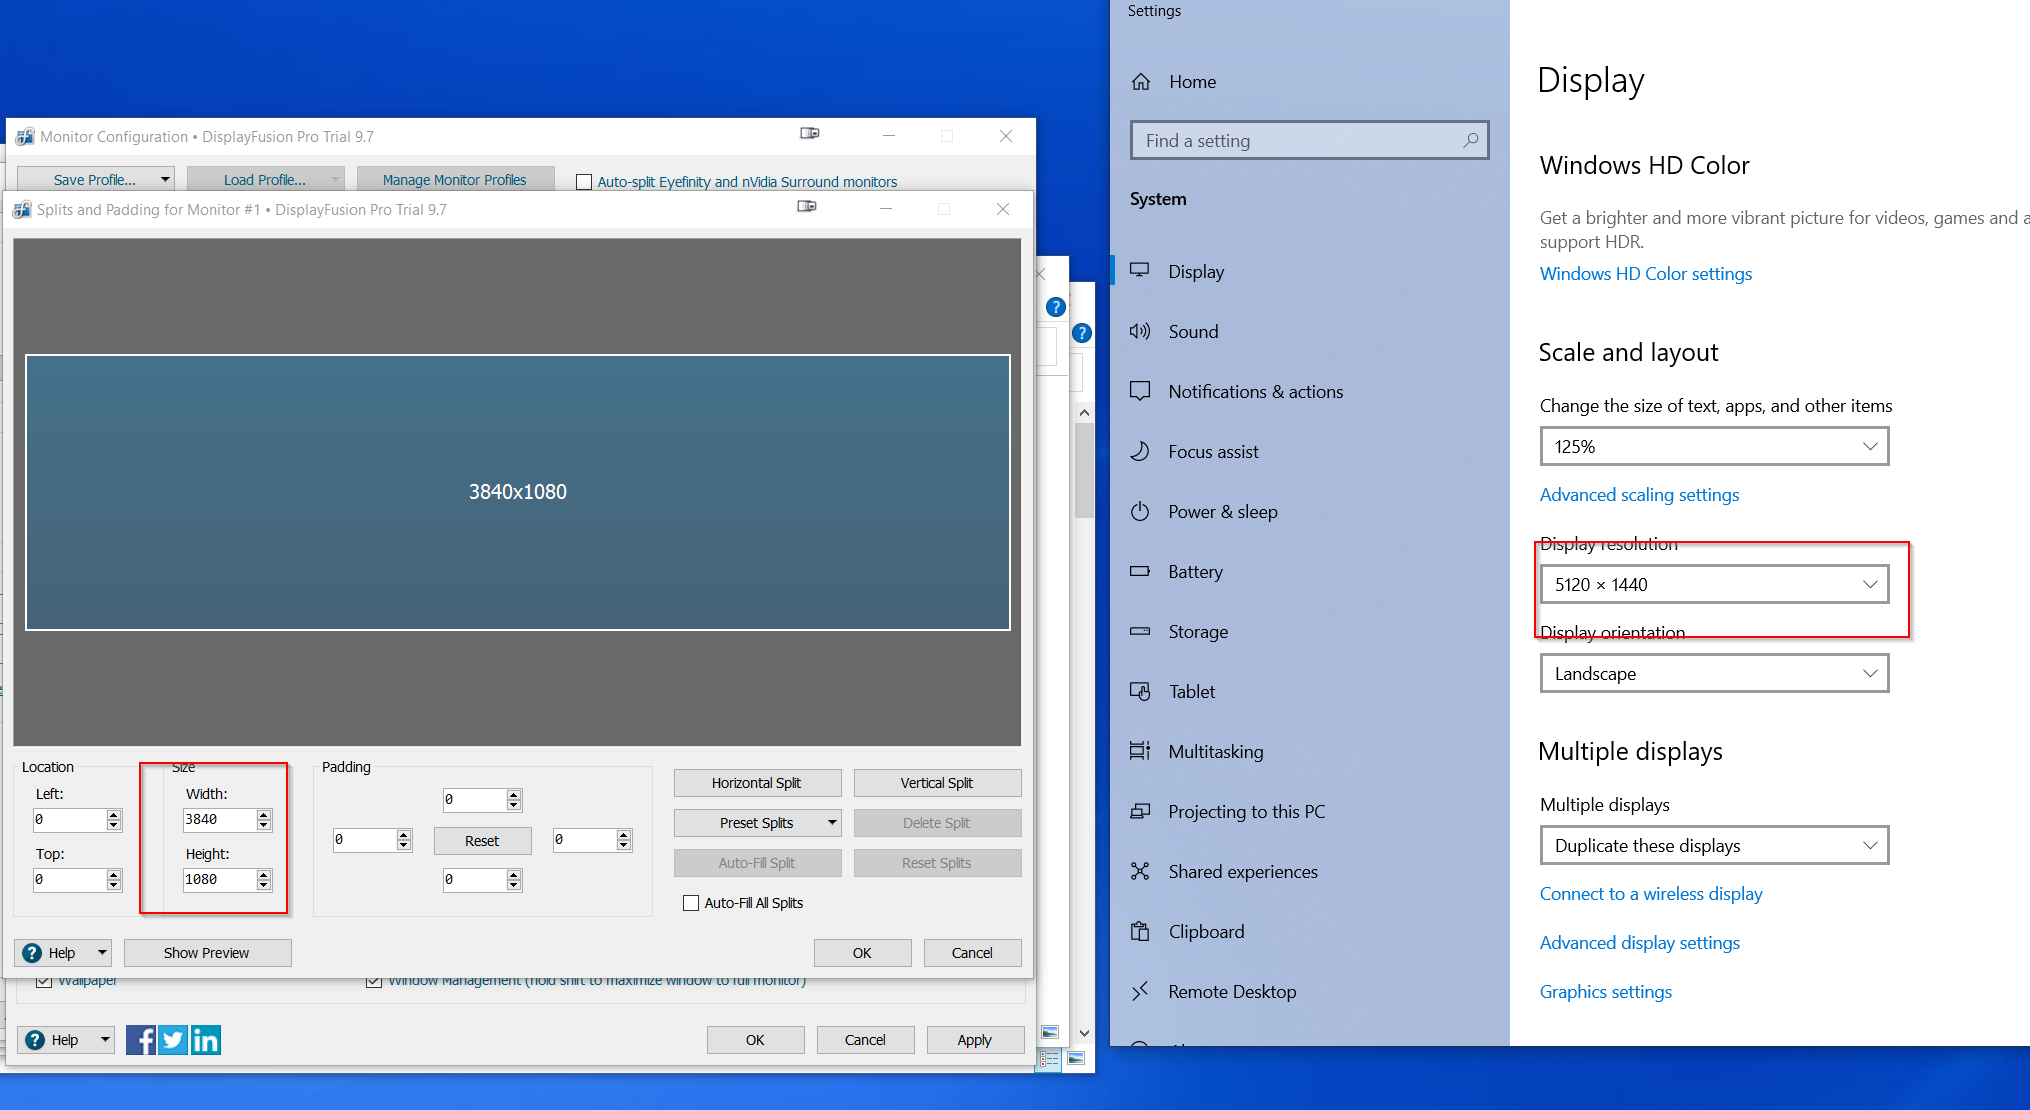Open Advanced scaling settings link
2030x1110 pixels.
[1639, 495]
